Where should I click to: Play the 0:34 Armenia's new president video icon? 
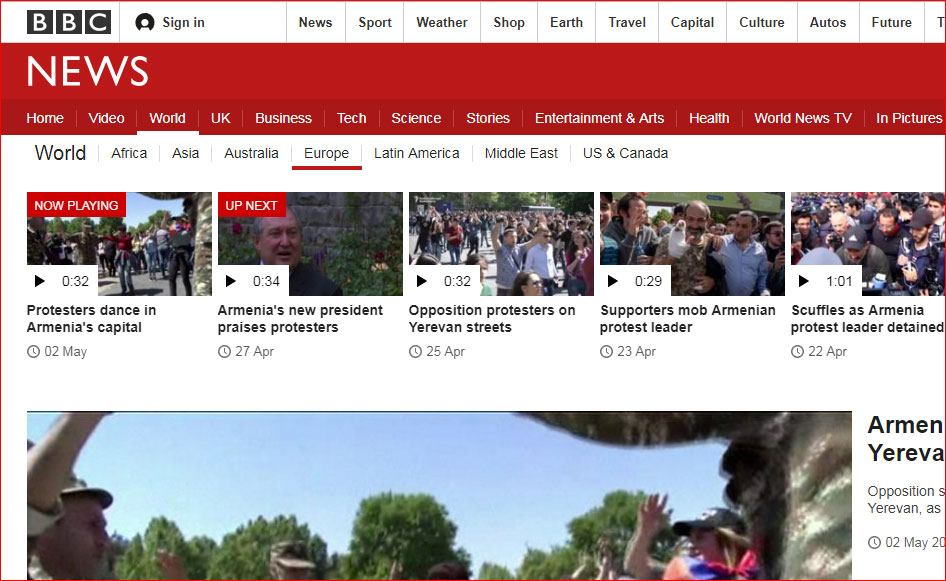tap(230, 281)
